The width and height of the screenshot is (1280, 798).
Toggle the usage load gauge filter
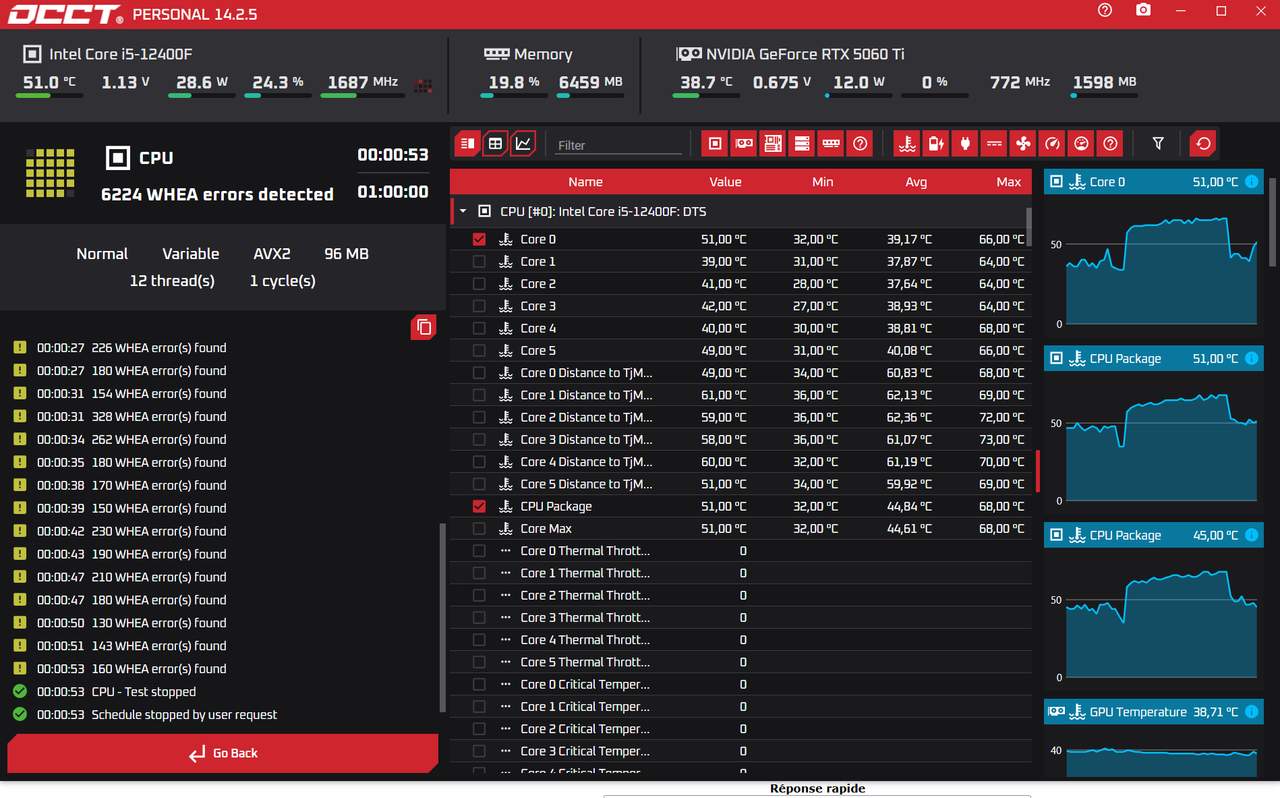(x=1080, y=144)
